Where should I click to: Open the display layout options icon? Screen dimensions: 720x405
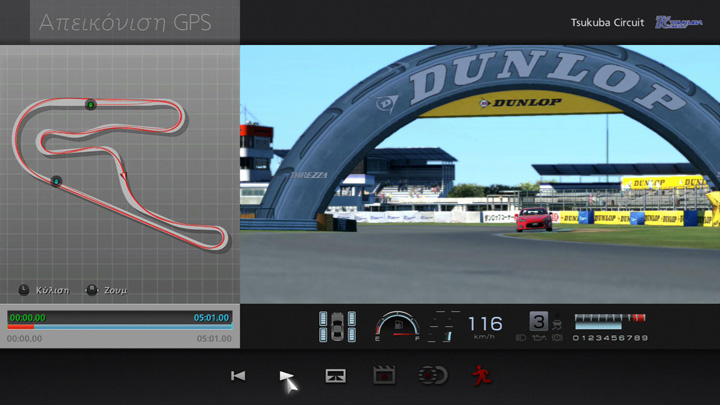[x=336, y=376]
